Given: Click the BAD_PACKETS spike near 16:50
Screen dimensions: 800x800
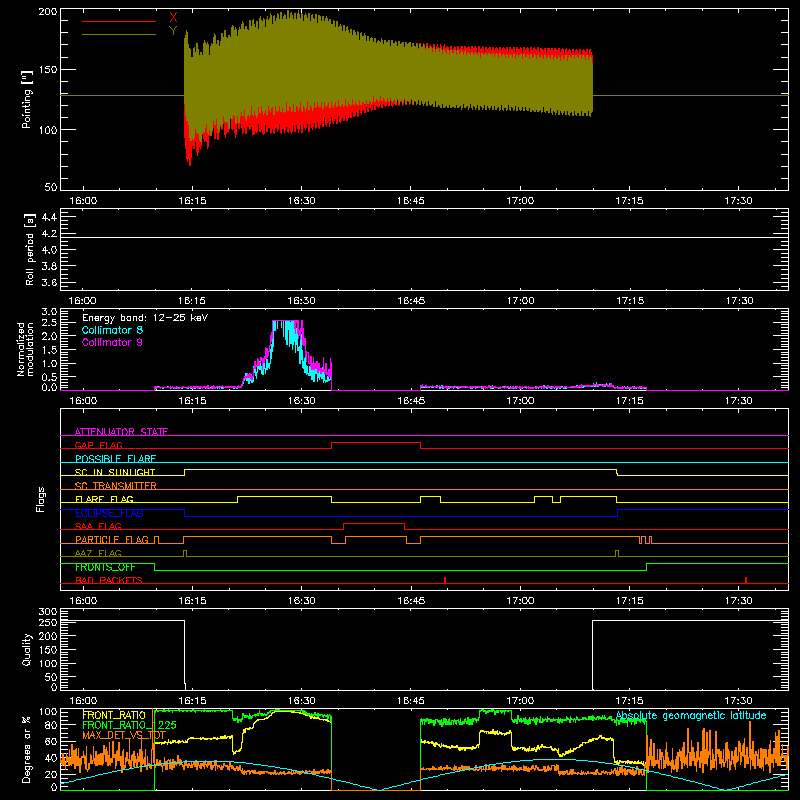Looking at the screenshot, I should (445, 580).
